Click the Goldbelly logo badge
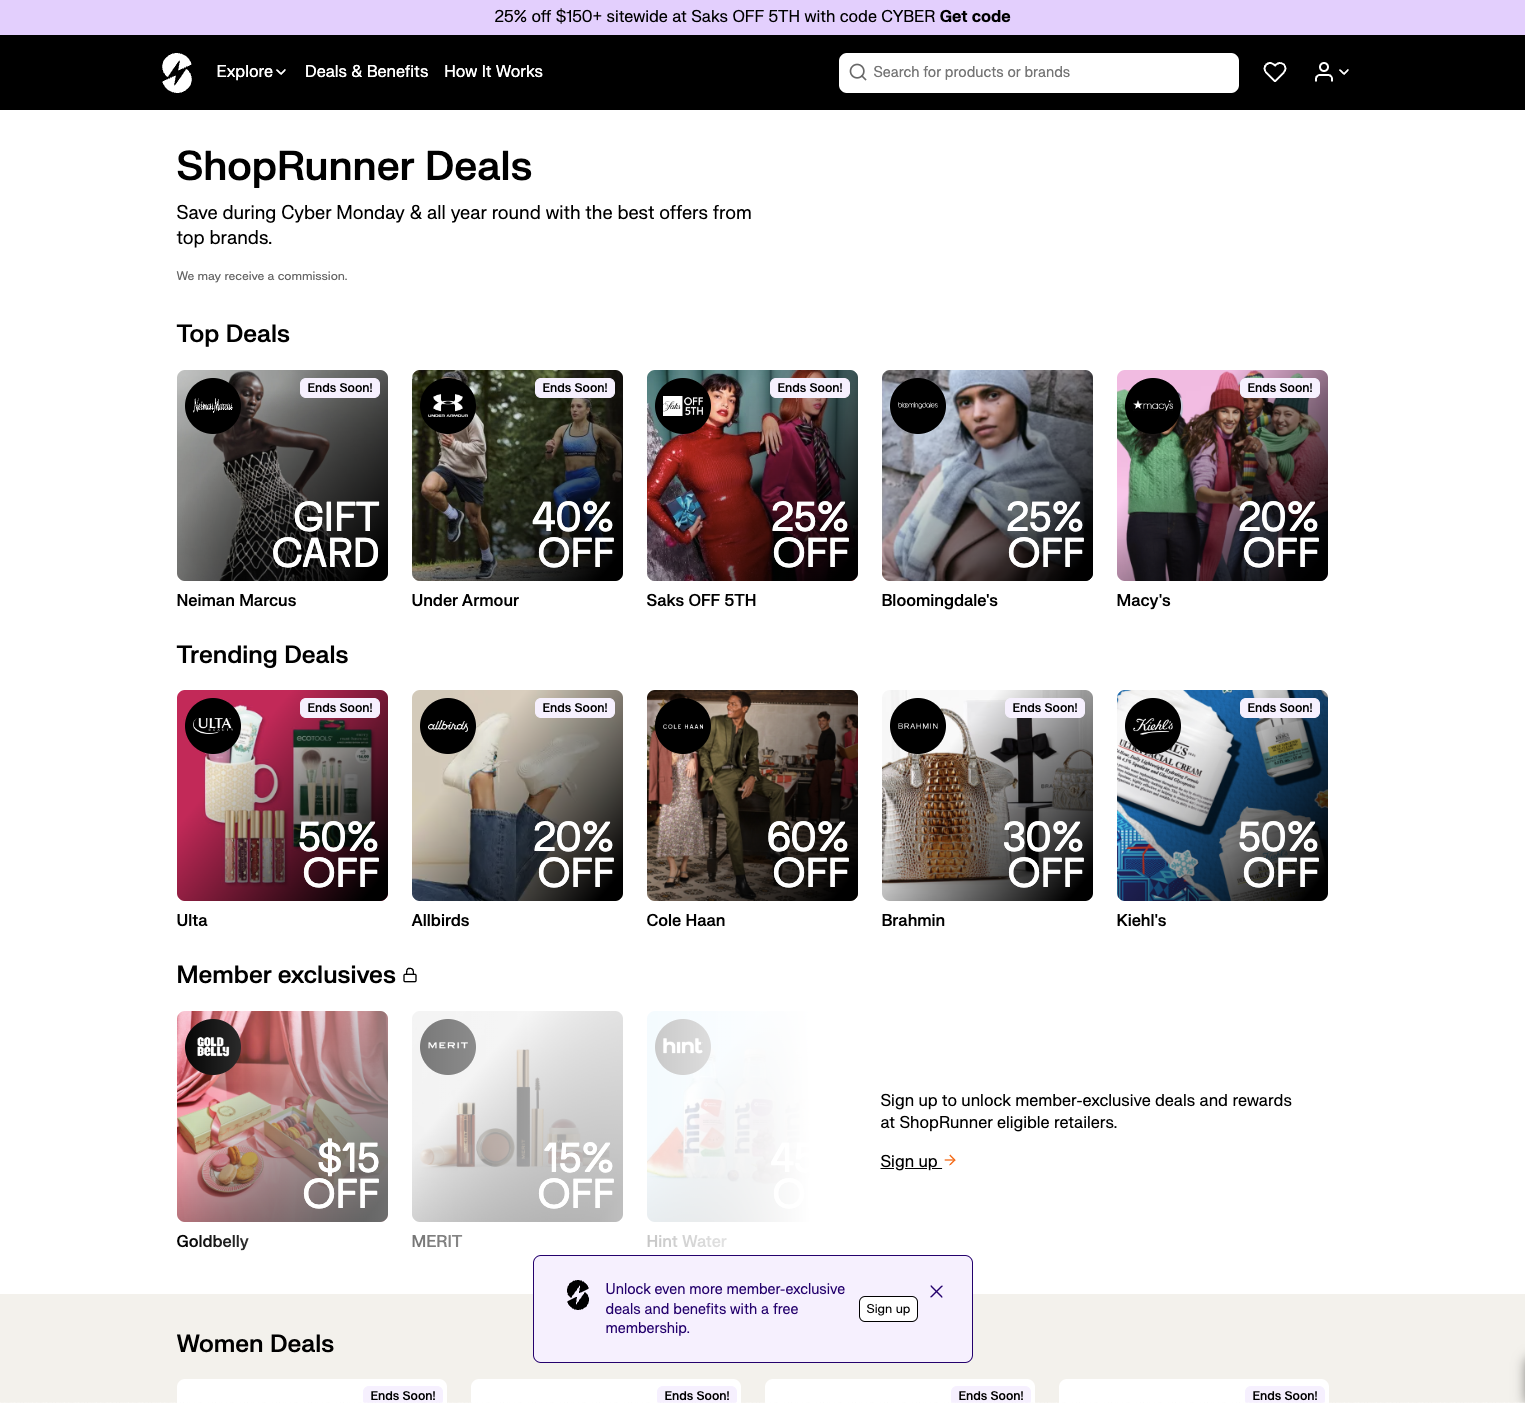The width and height of the screenshot is (1525, 1403). pos(213,1047)
